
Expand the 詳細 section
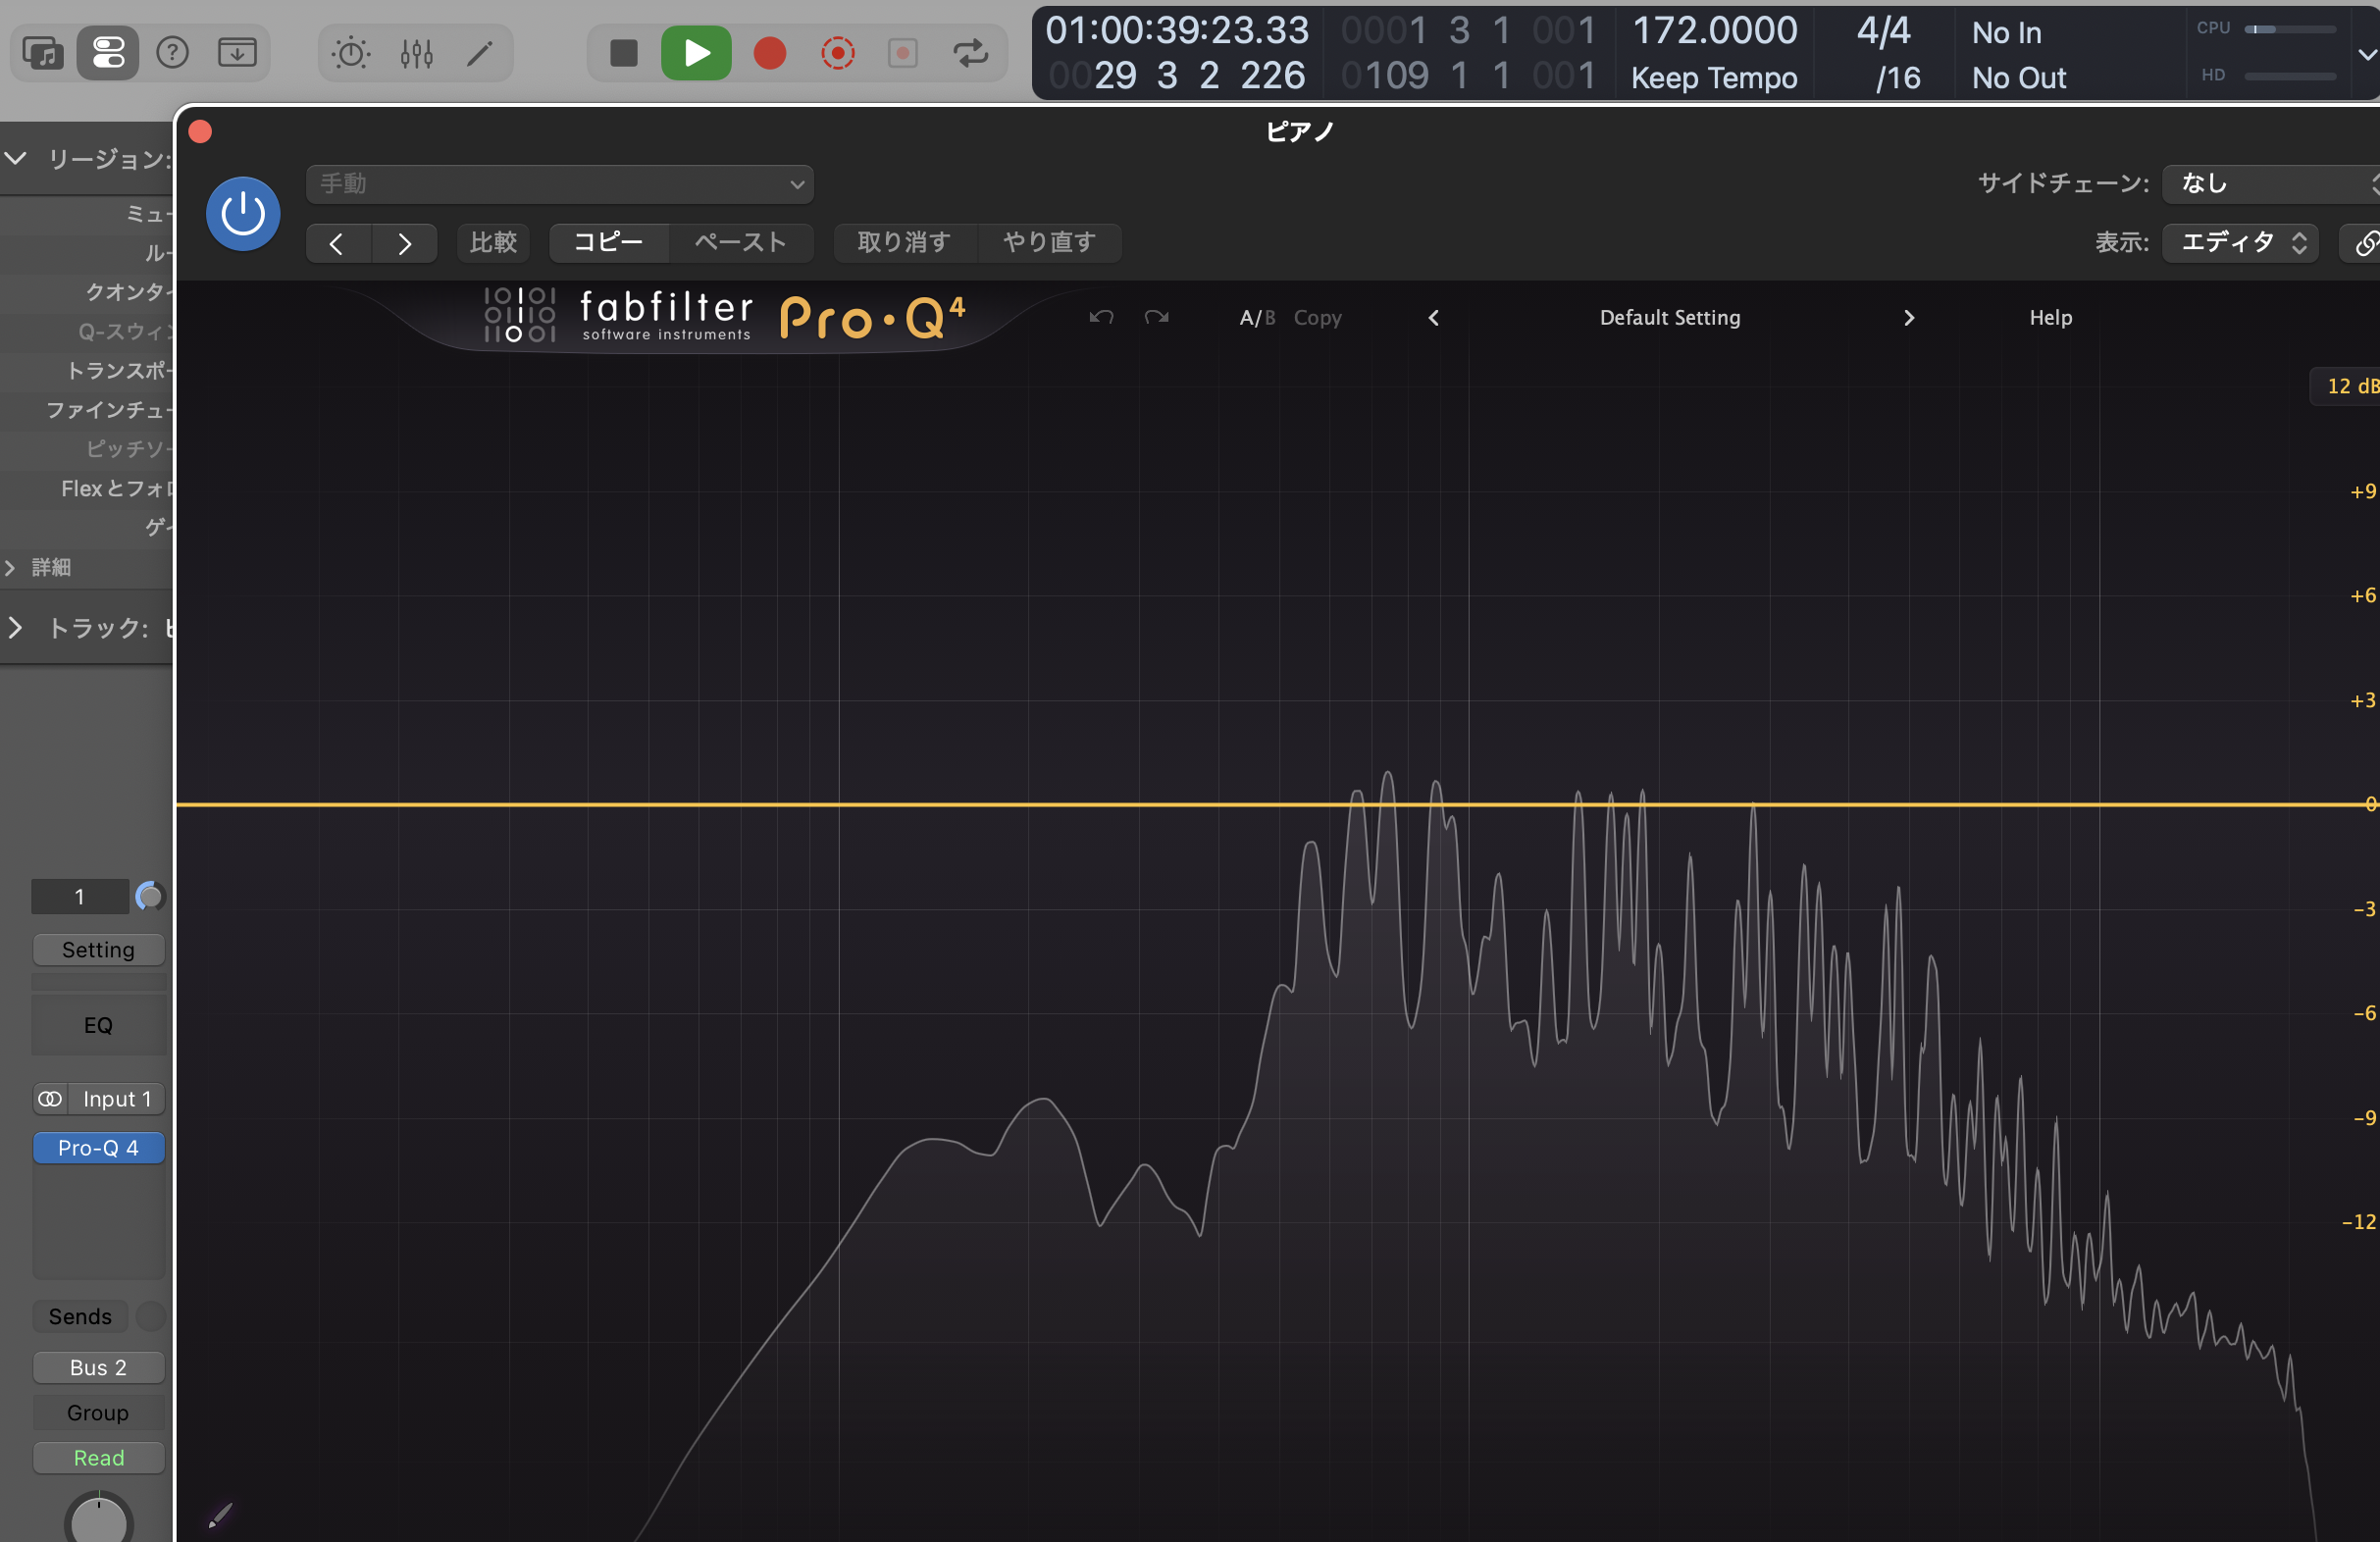pyautogui.click(x=10, y=568)
